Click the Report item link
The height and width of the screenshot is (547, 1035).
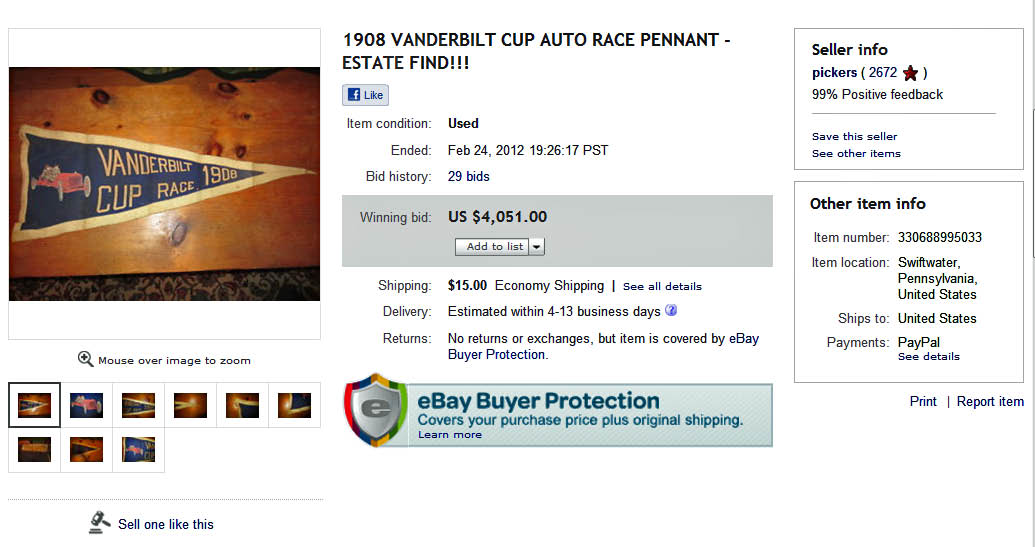[x=990, y=401]
